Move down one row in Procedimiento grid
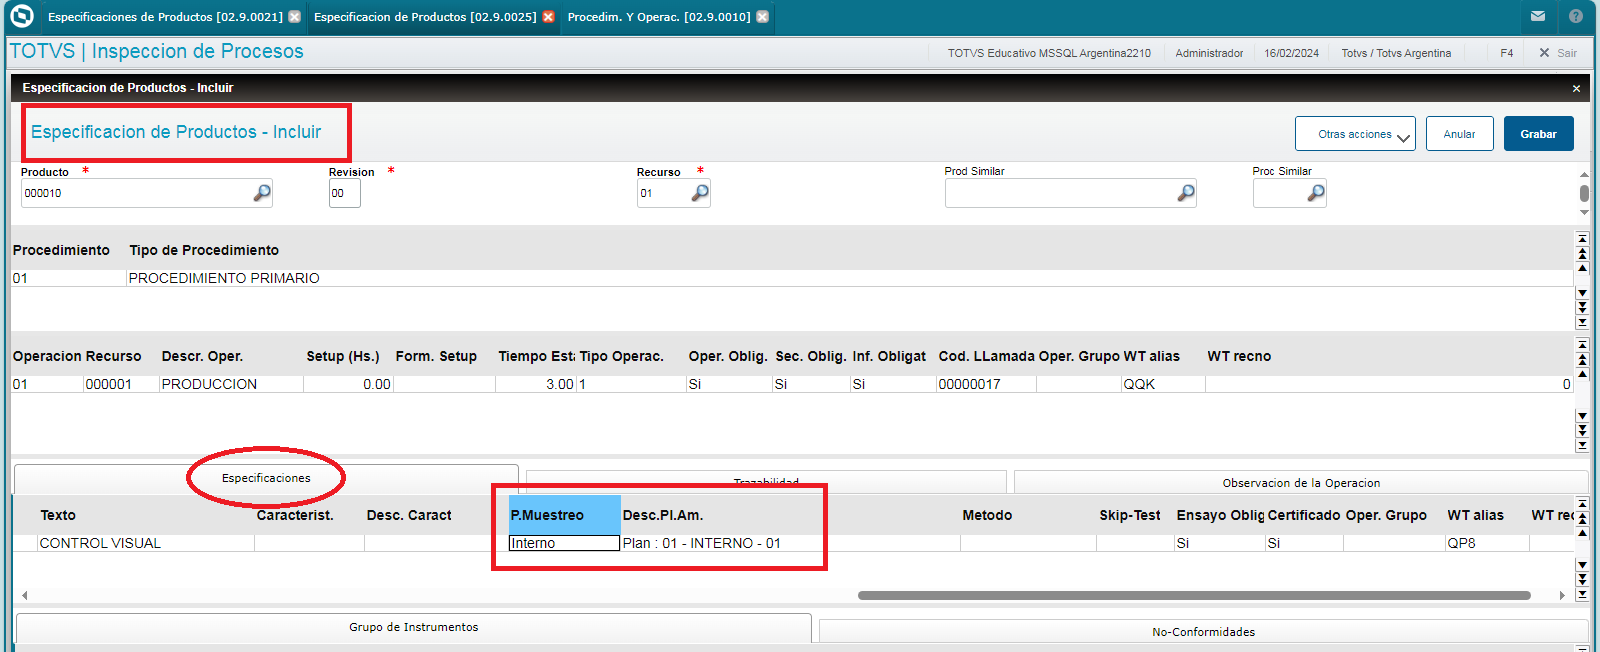 click(1582, 293)
